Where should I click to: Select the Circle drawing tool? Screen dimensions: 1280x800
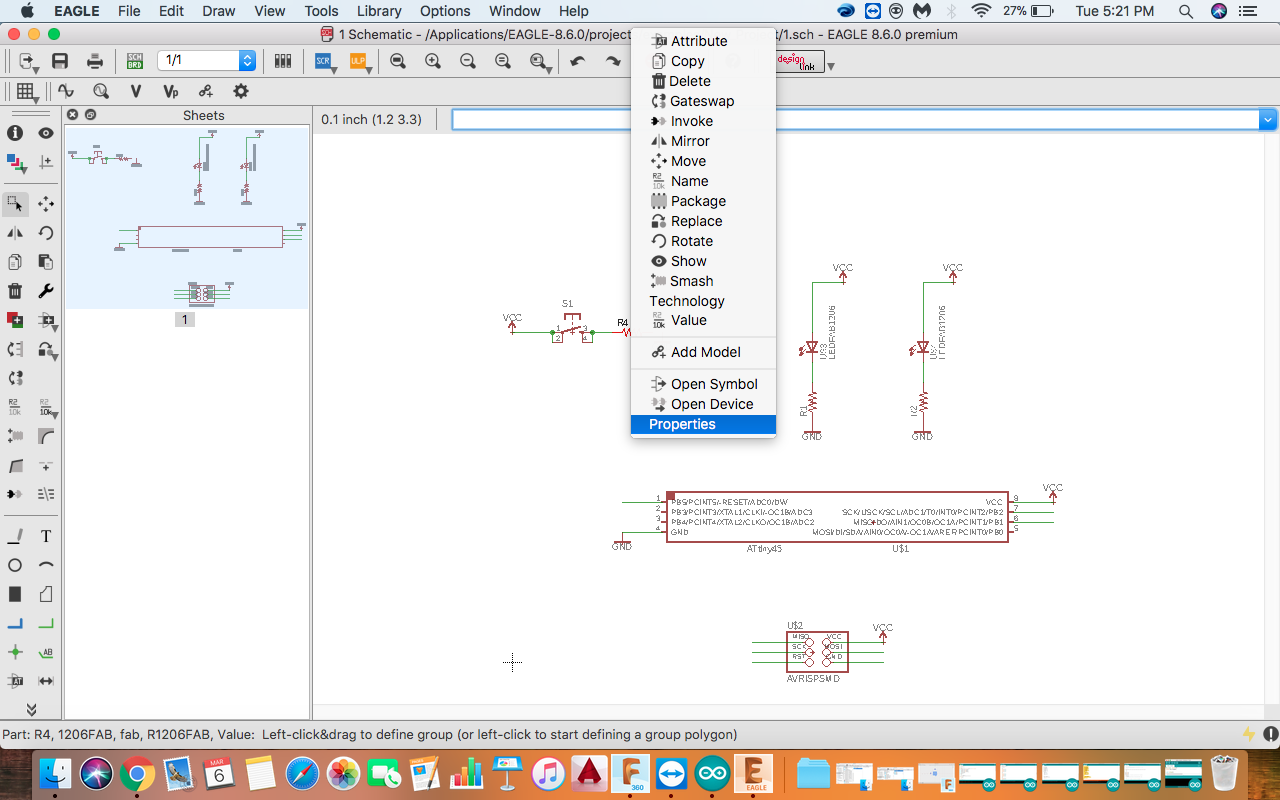(15, 566)
